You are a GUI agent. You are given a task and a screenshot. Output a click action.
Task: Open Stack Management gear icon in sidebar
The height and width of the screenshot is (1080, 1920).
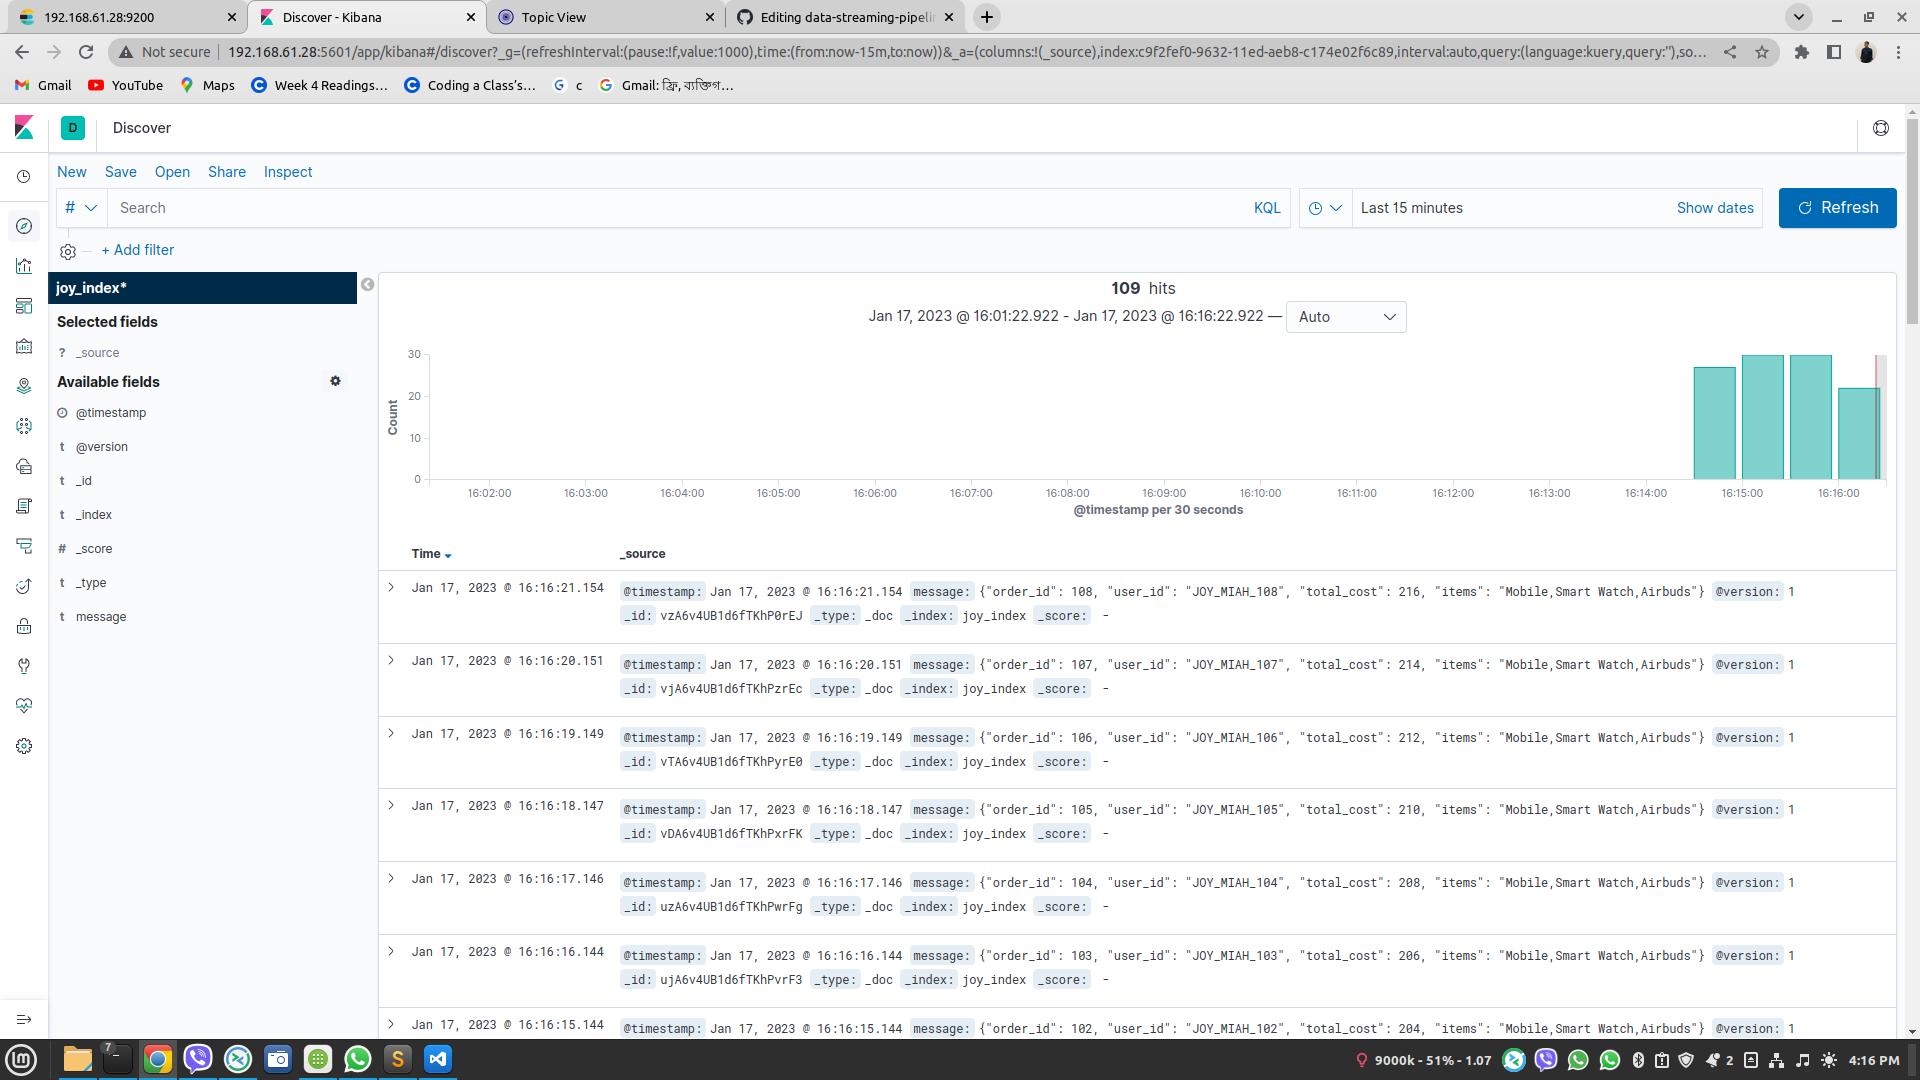pyautogui.click(x=24, y=746)
